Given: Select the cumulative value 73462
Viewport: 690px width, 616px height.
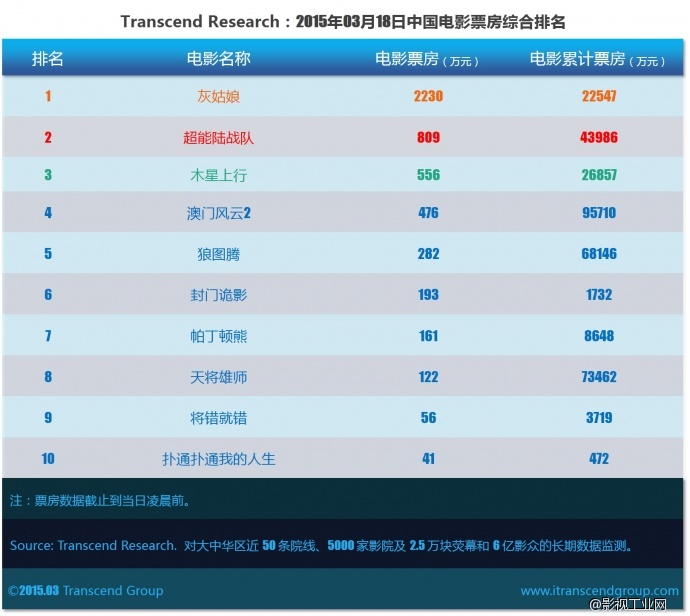Looking at the screenshot, I should 599,377.
